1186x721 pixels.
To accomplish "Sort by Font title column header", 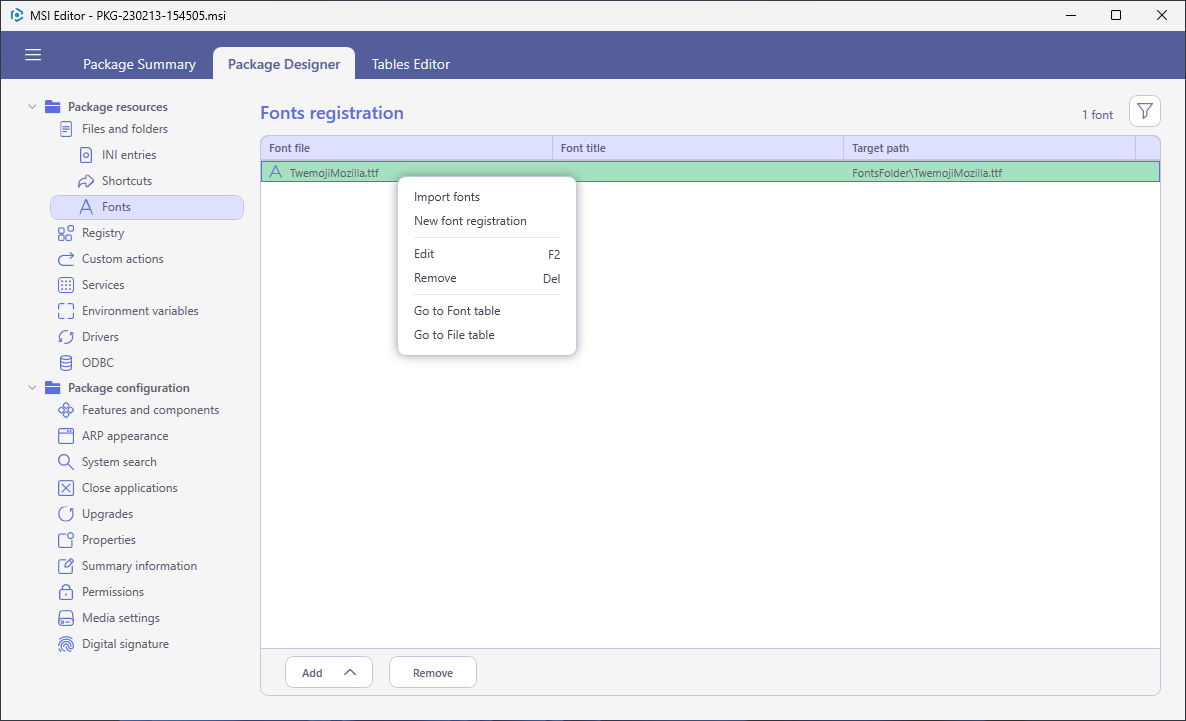I will pyautogui.click(x=697, y=148).
